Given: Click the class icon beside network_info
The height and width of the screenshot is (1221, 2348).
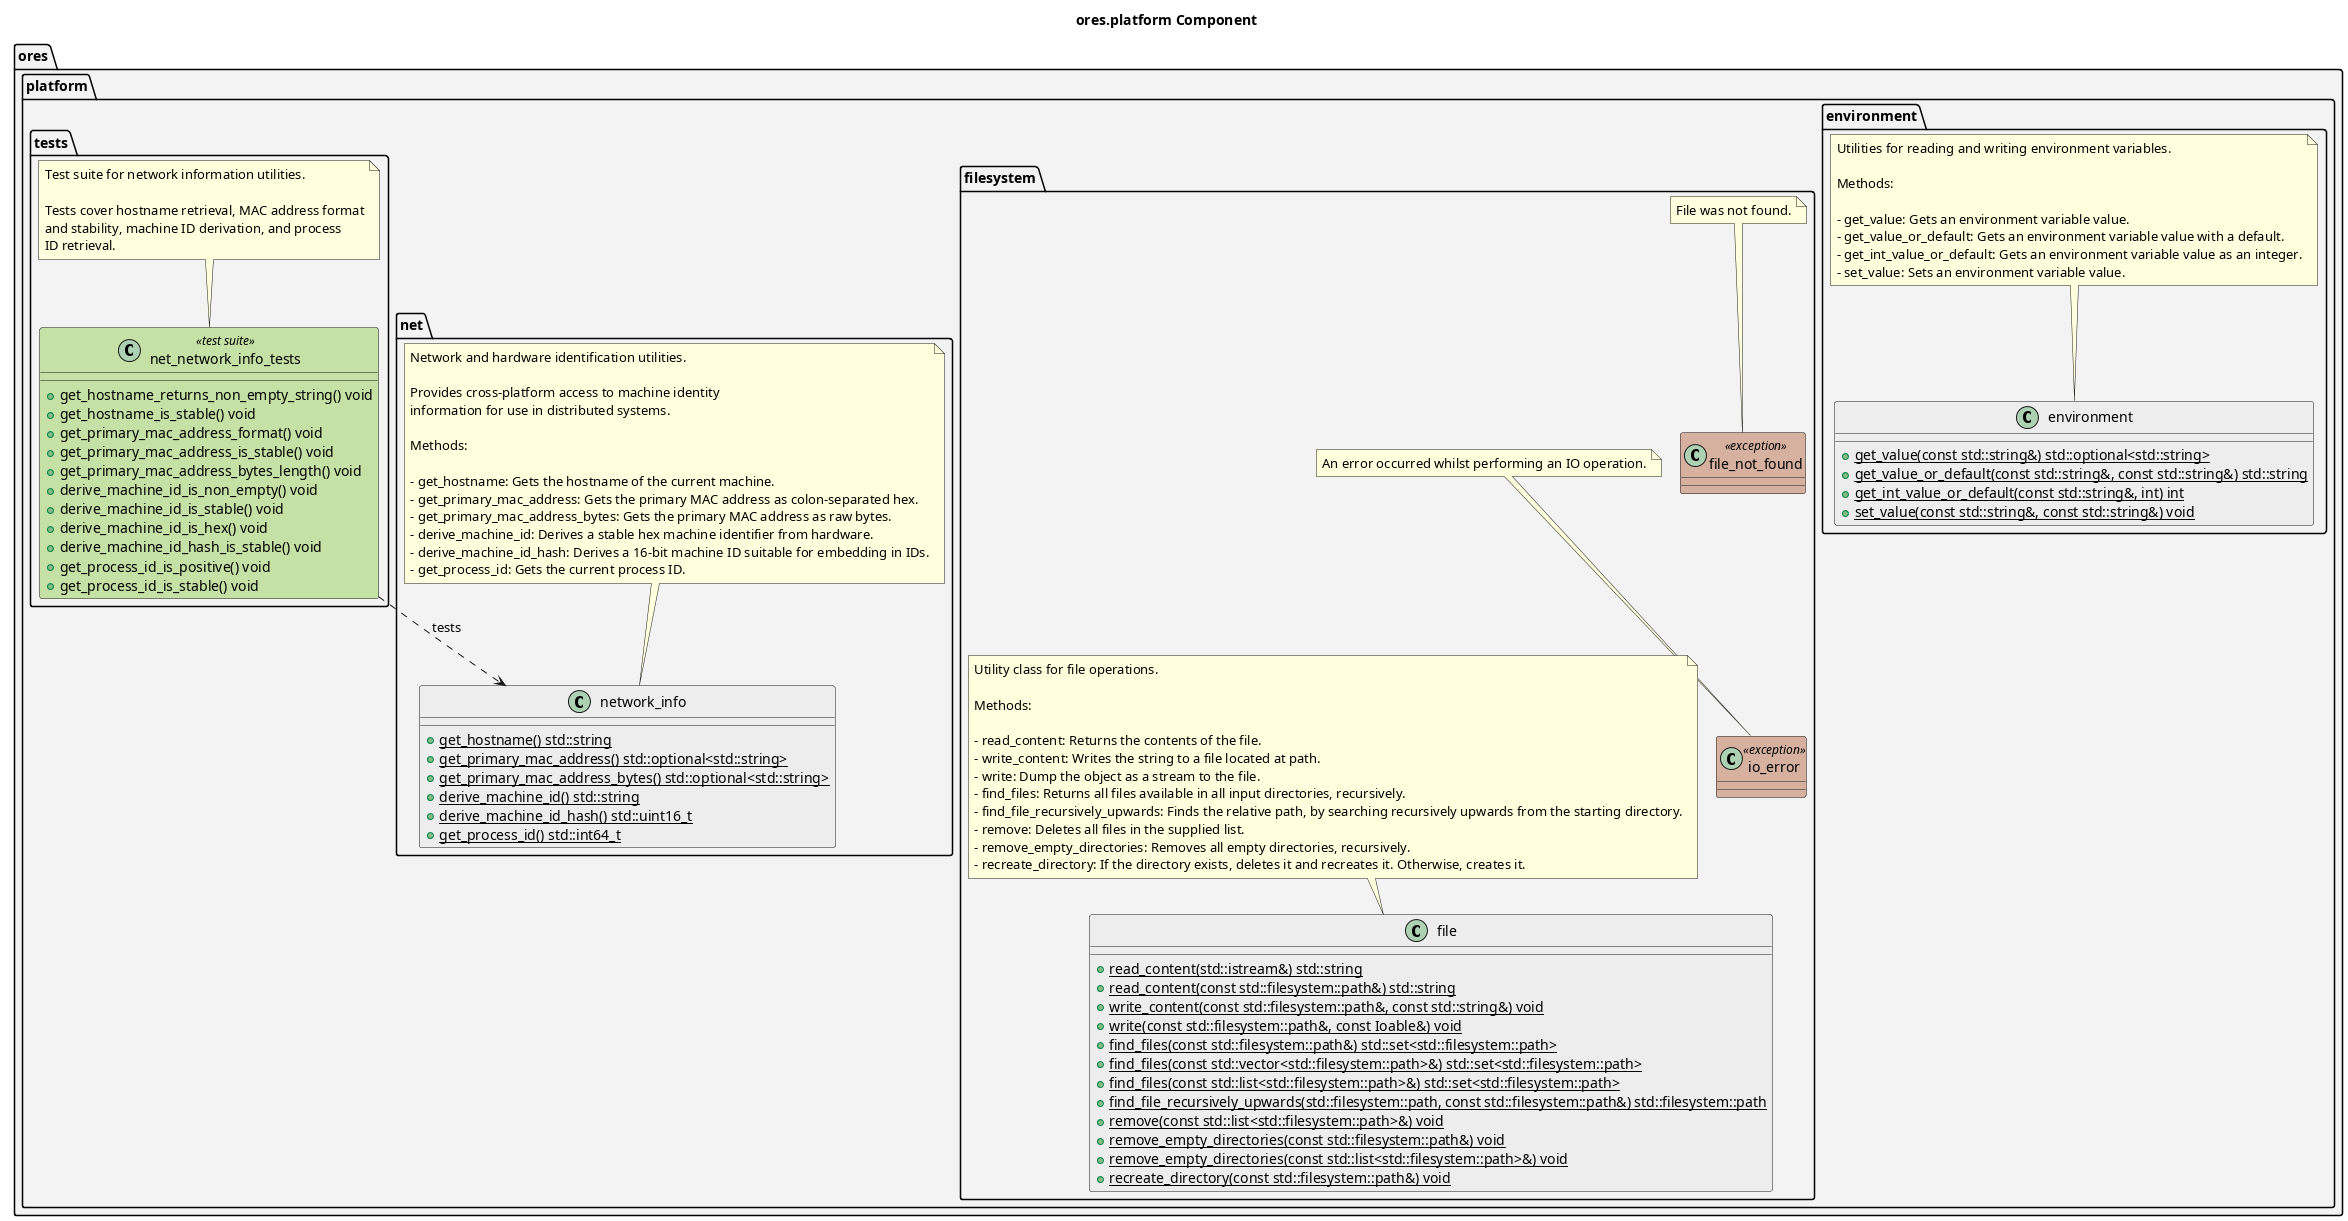Looking at the screenshot, I should click(579, 702).
